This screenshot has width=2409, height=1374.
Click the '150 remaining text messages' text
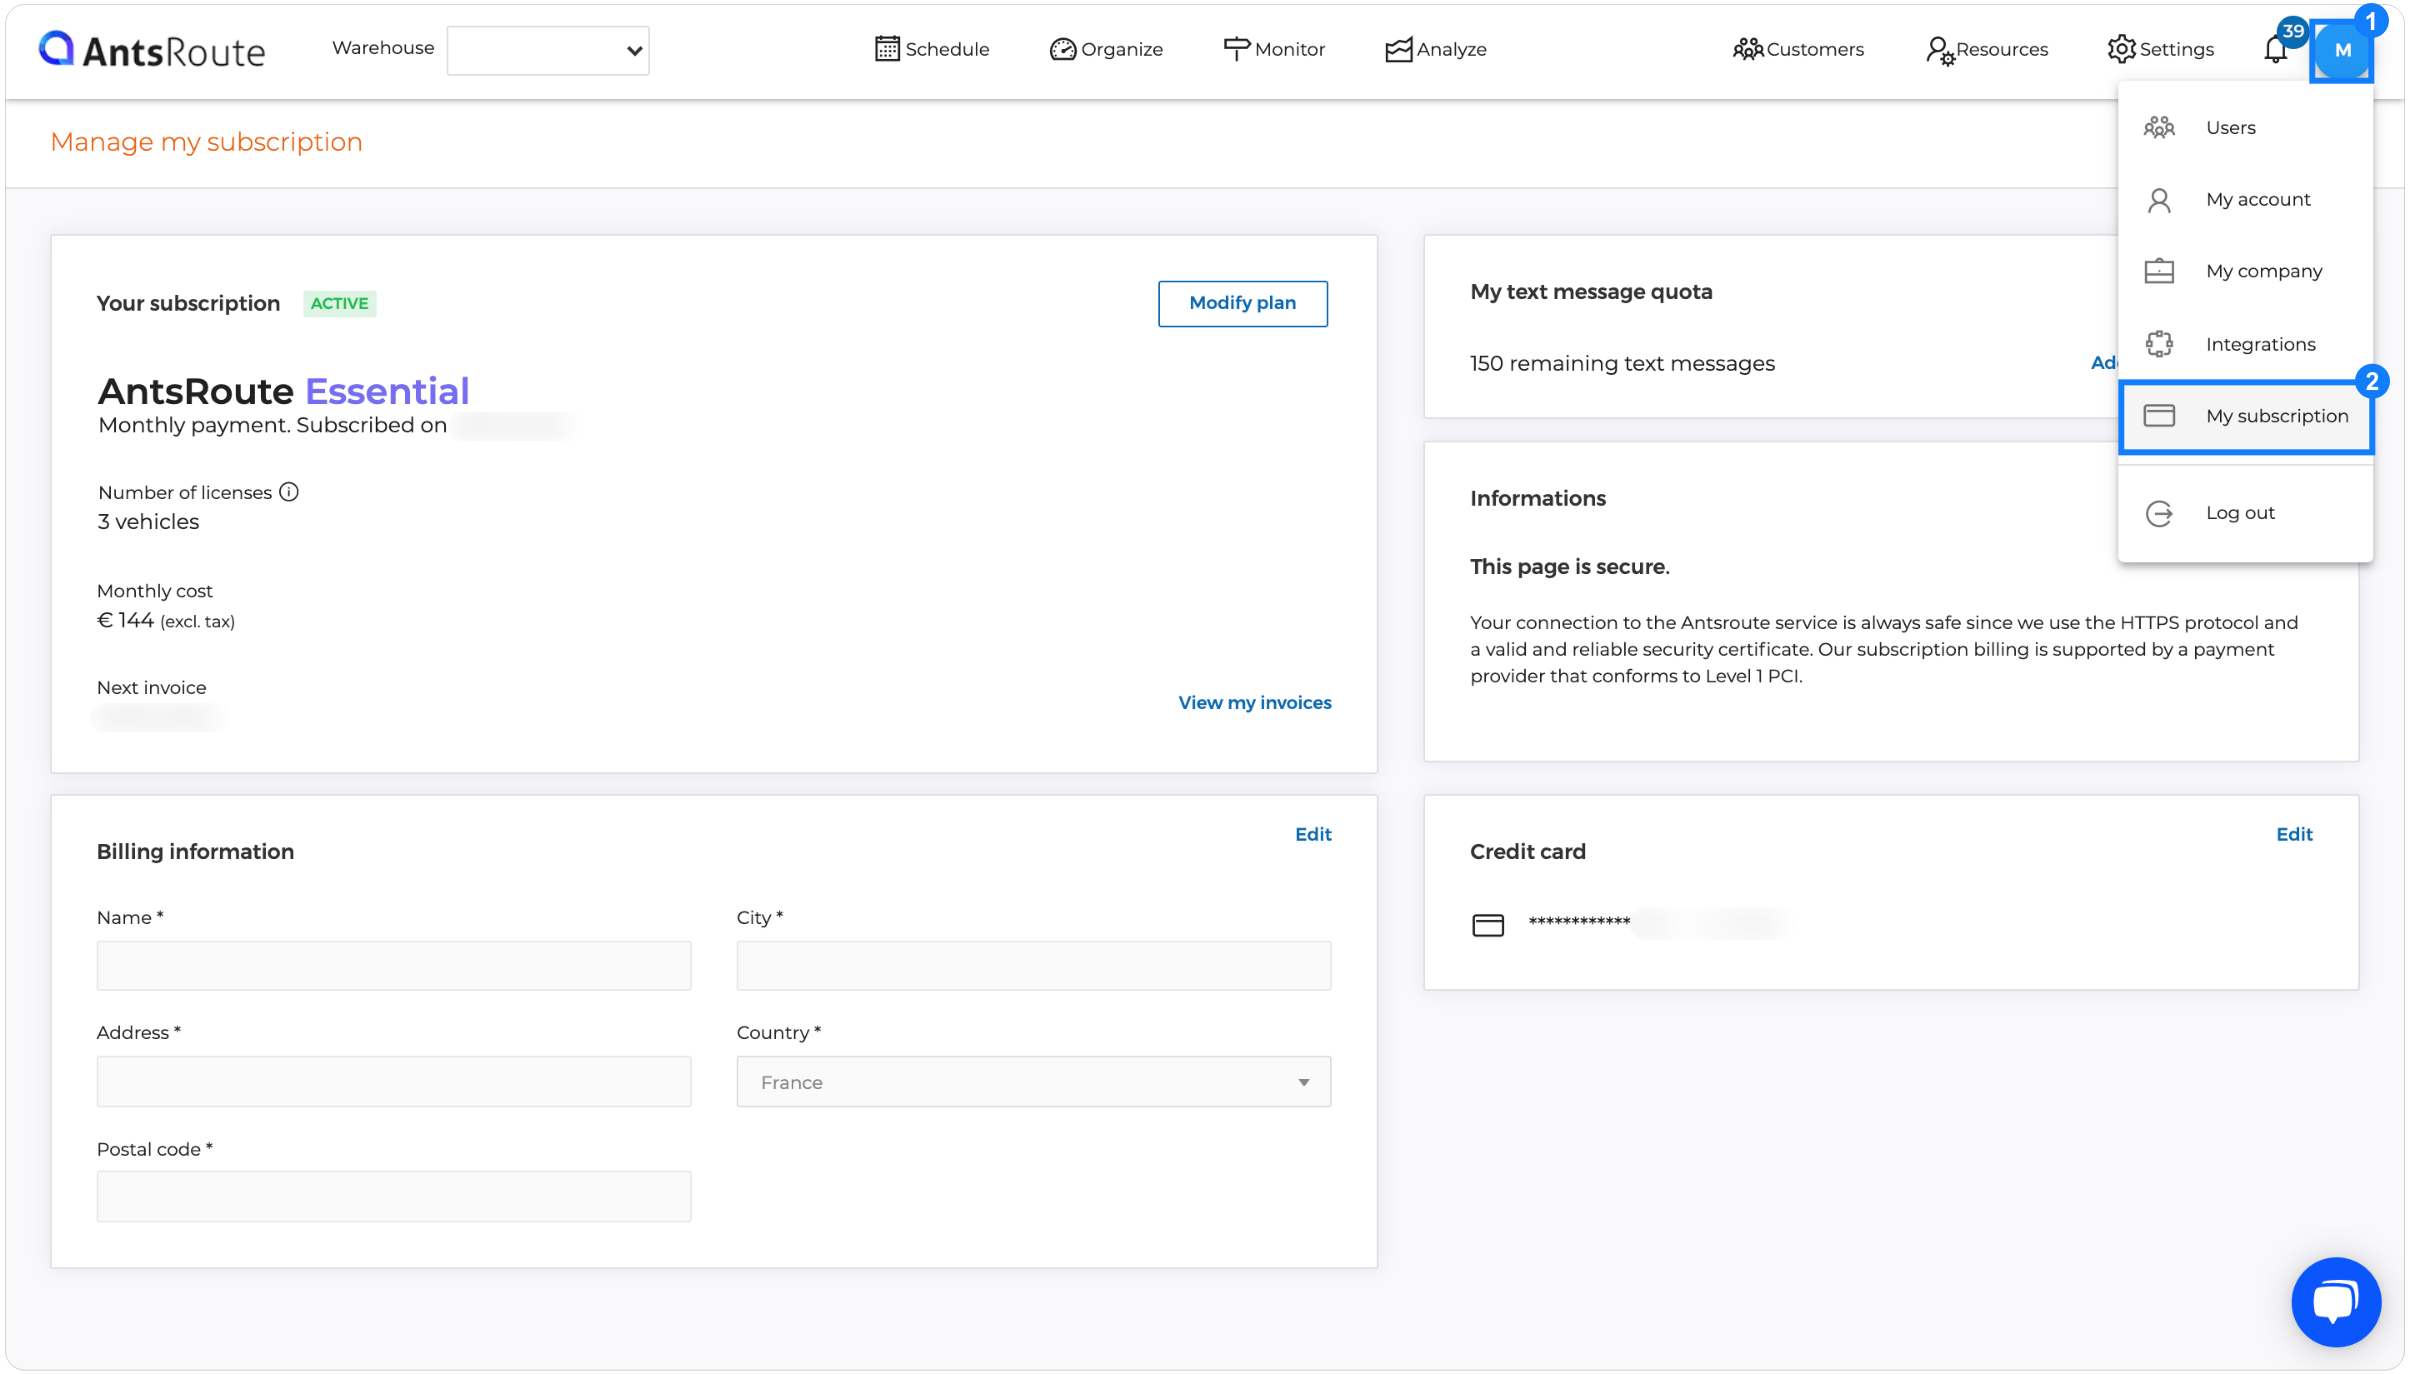point(1622,364)
